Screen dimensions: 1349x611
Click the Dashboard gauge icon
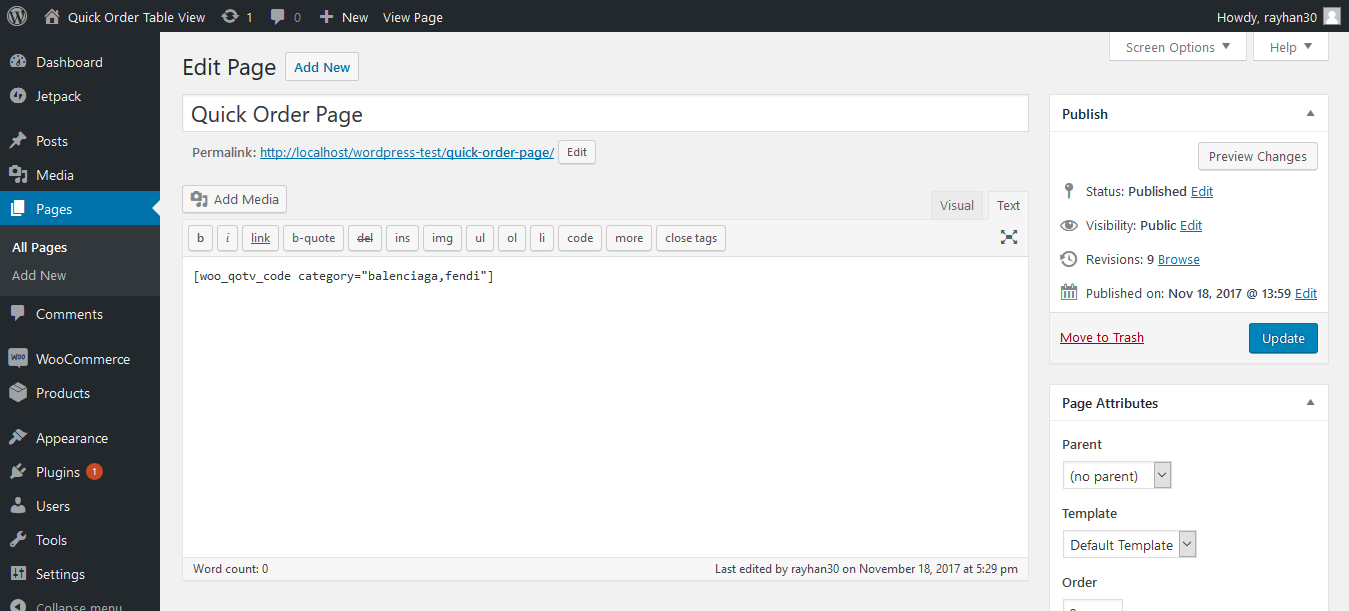click(x=18, y=62)
